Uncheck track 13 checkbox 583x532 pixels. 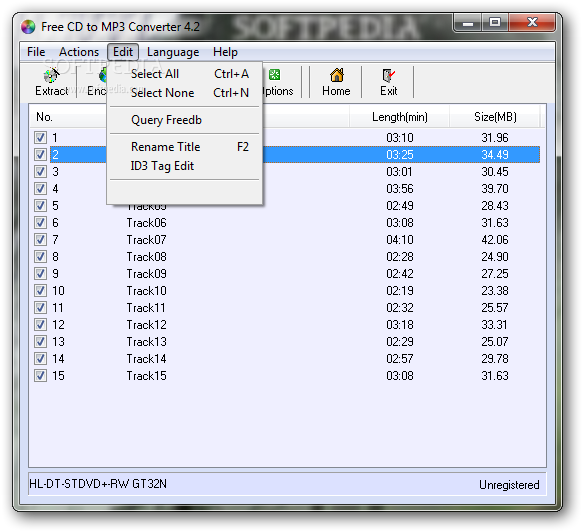pos(40,341)
